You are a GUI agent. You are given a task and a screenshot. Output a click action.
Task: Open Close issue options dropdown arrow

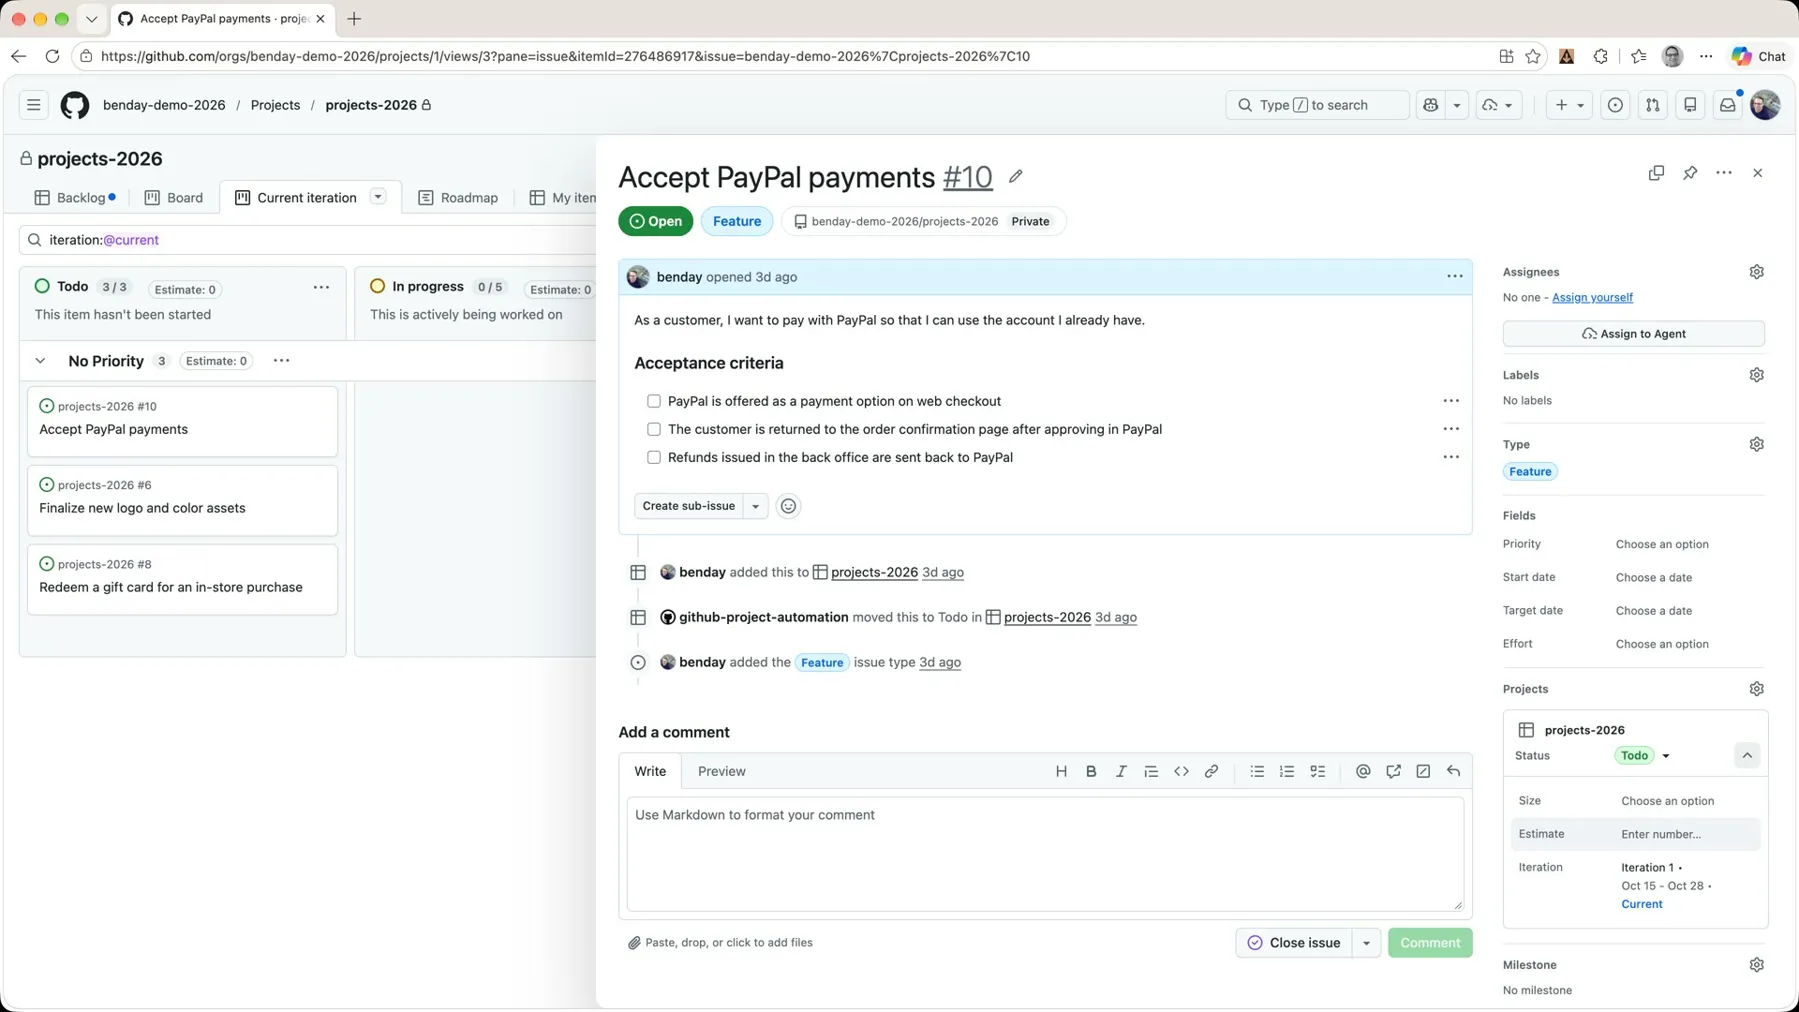tap(1366, 943)
